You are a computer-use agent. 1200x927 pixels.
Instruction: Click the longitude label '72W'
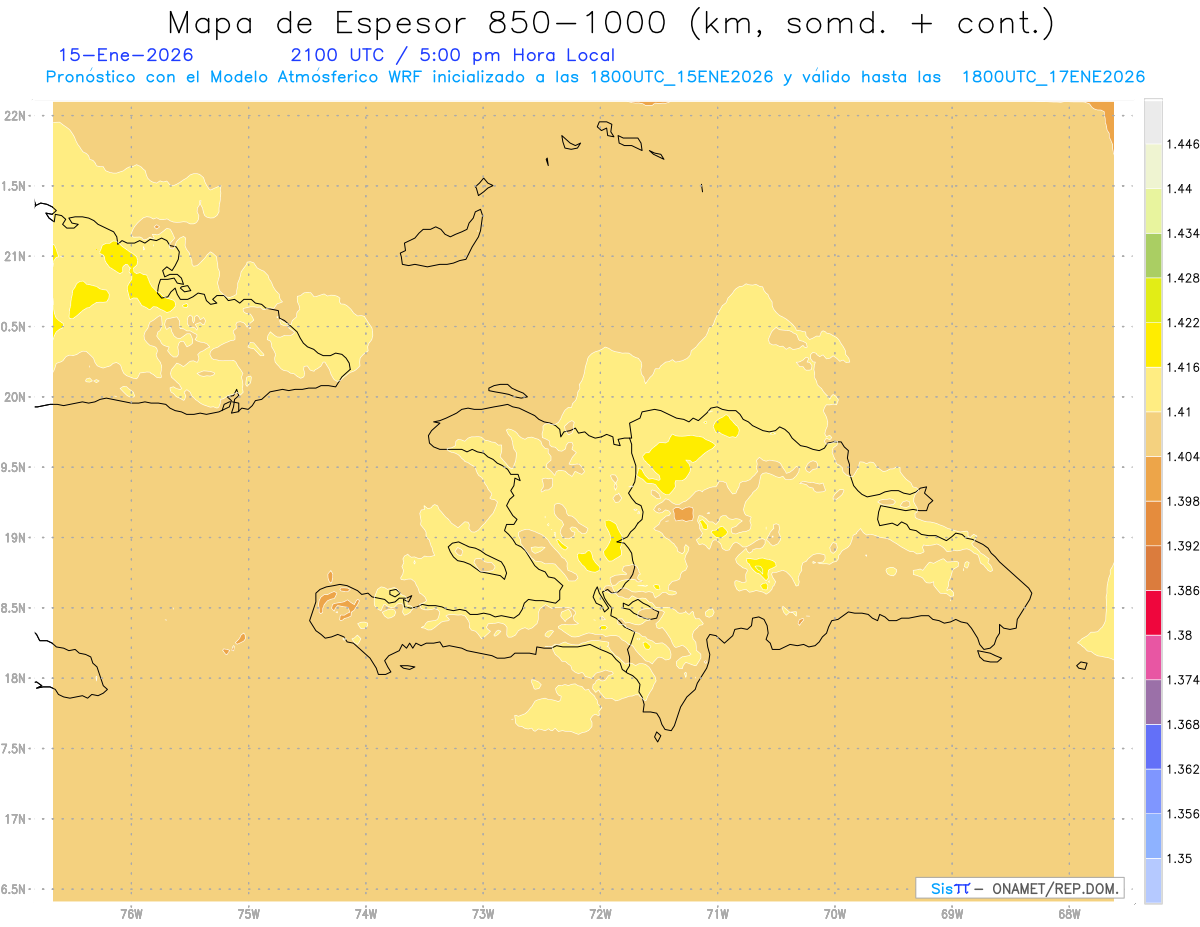pos(600,914)
